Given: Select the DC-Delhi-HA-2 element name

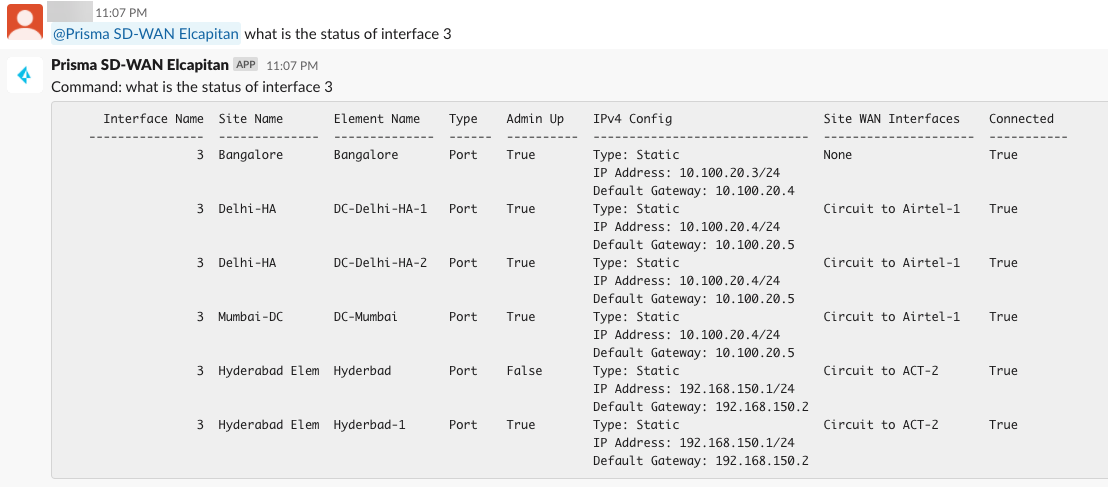Looking at the screenshot, I should (x=380, y=263).
